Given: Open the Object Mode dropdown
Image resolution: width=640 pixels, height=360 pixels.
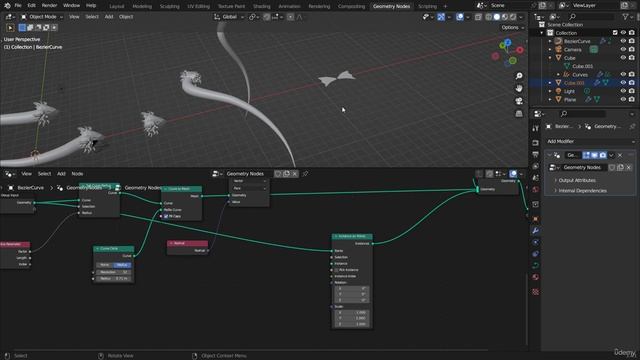Looking at the screenshot, I should coord(42,17).
